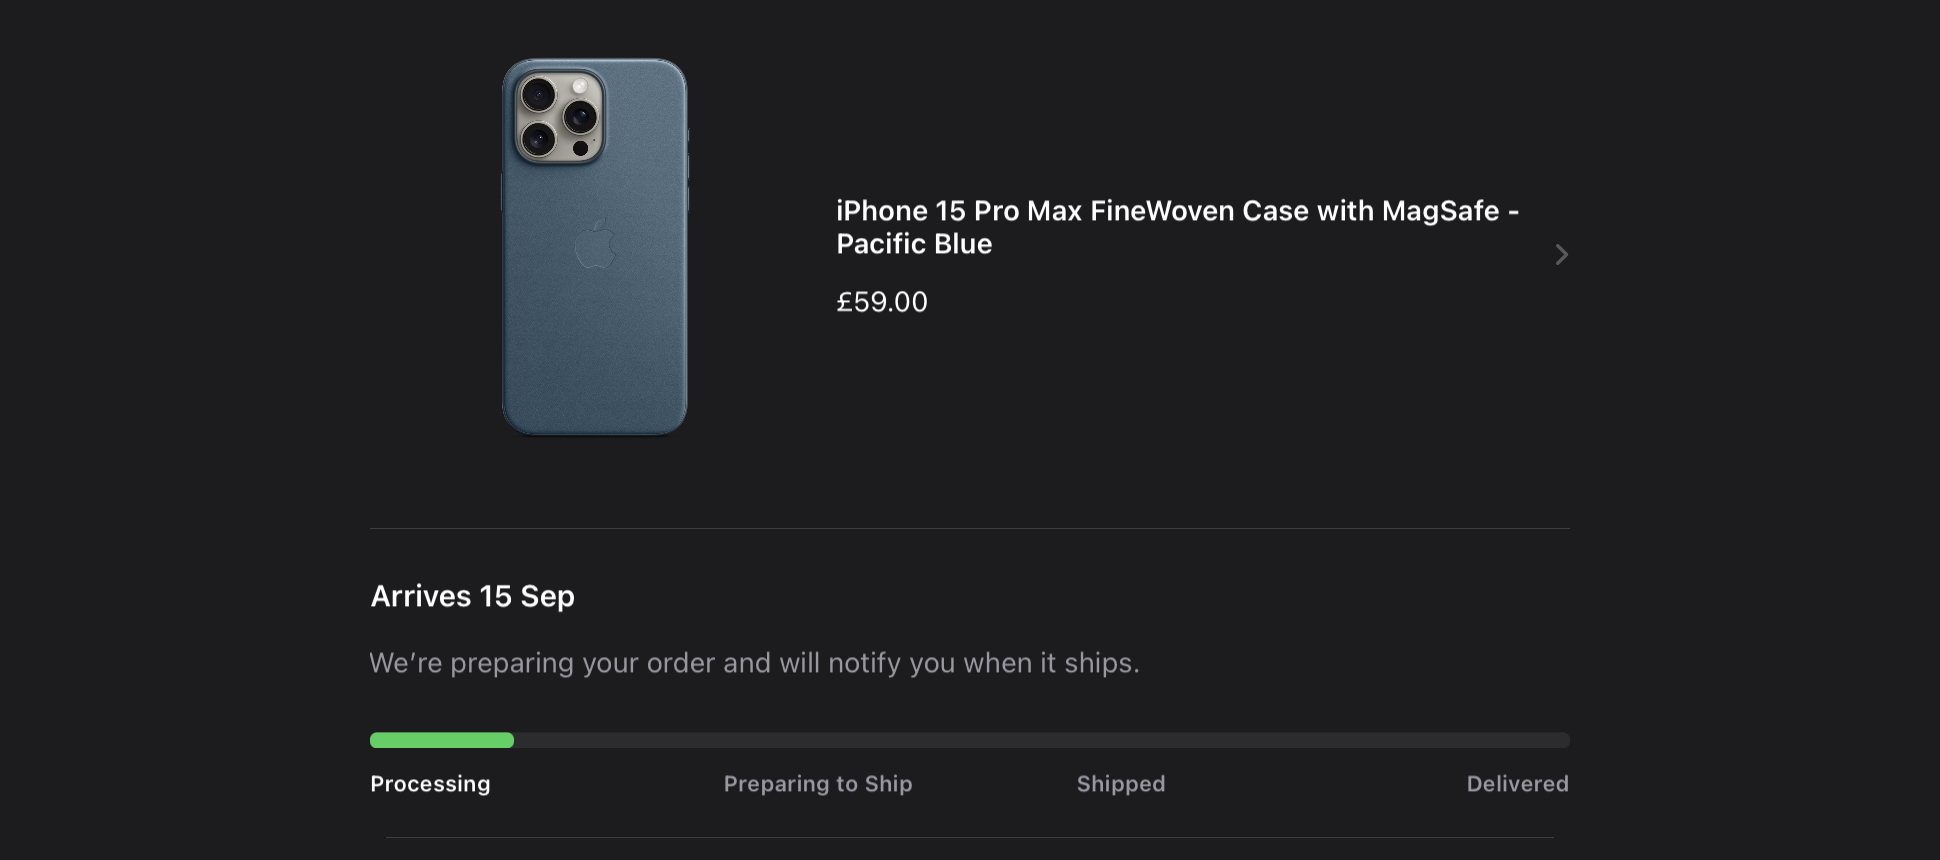Click the "Arrives 15 Sep" heading
This screenshot has width=1940, height=860.
click(472, 596)
